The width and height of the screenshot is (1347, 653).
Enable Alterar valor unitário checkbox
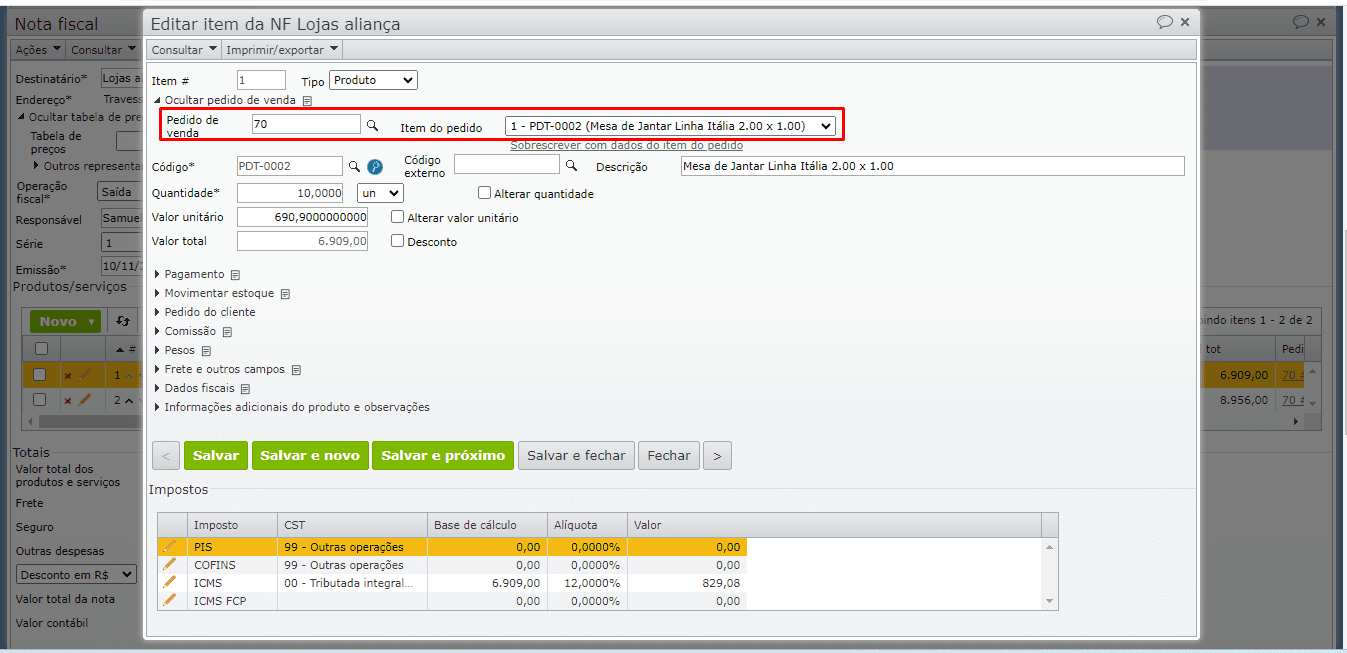pyautogui.click(x=398, y=217)
